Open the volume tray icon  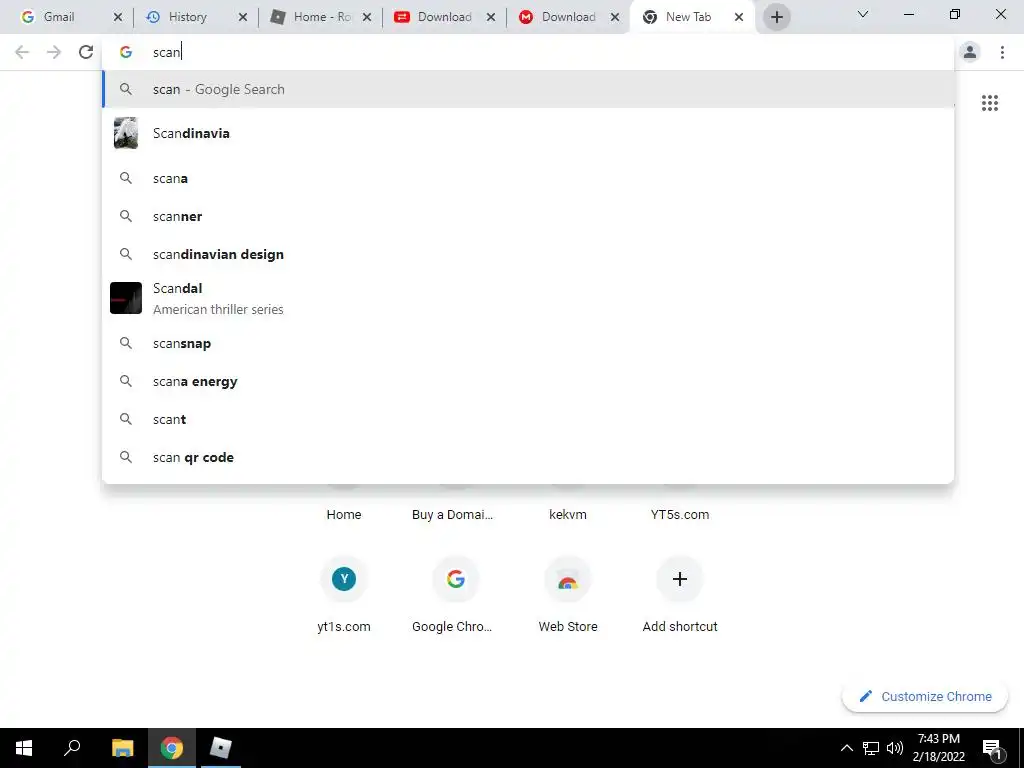[895, 748]
